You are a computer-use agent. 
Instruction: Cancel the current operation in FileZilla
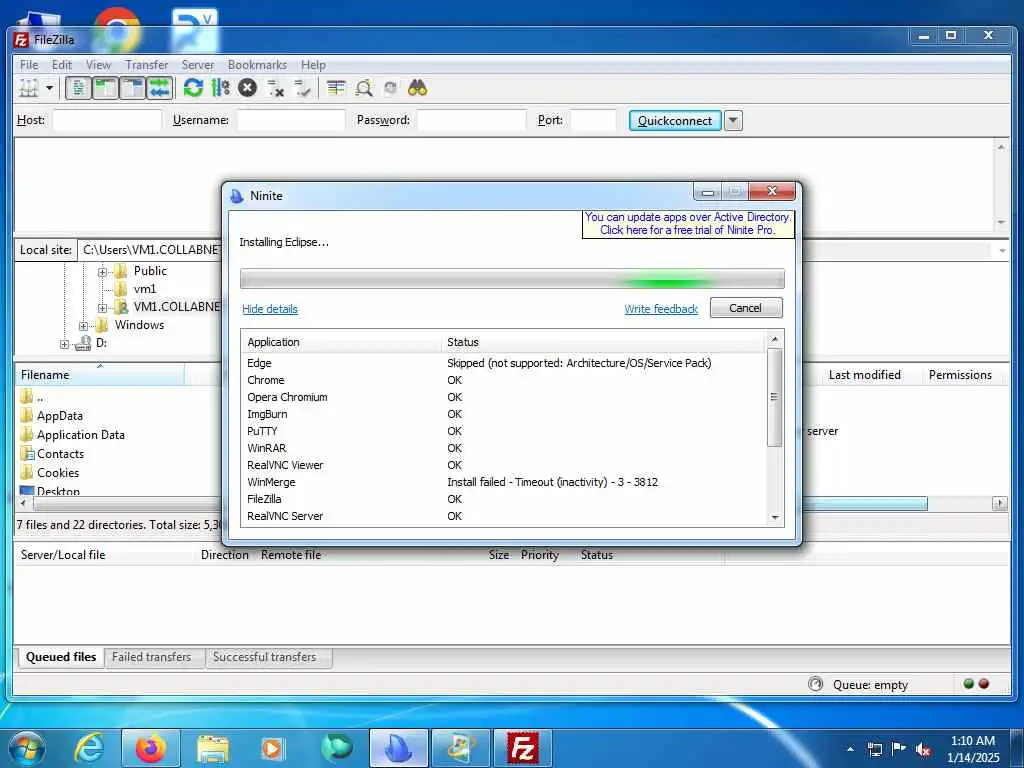click(248, 88)
